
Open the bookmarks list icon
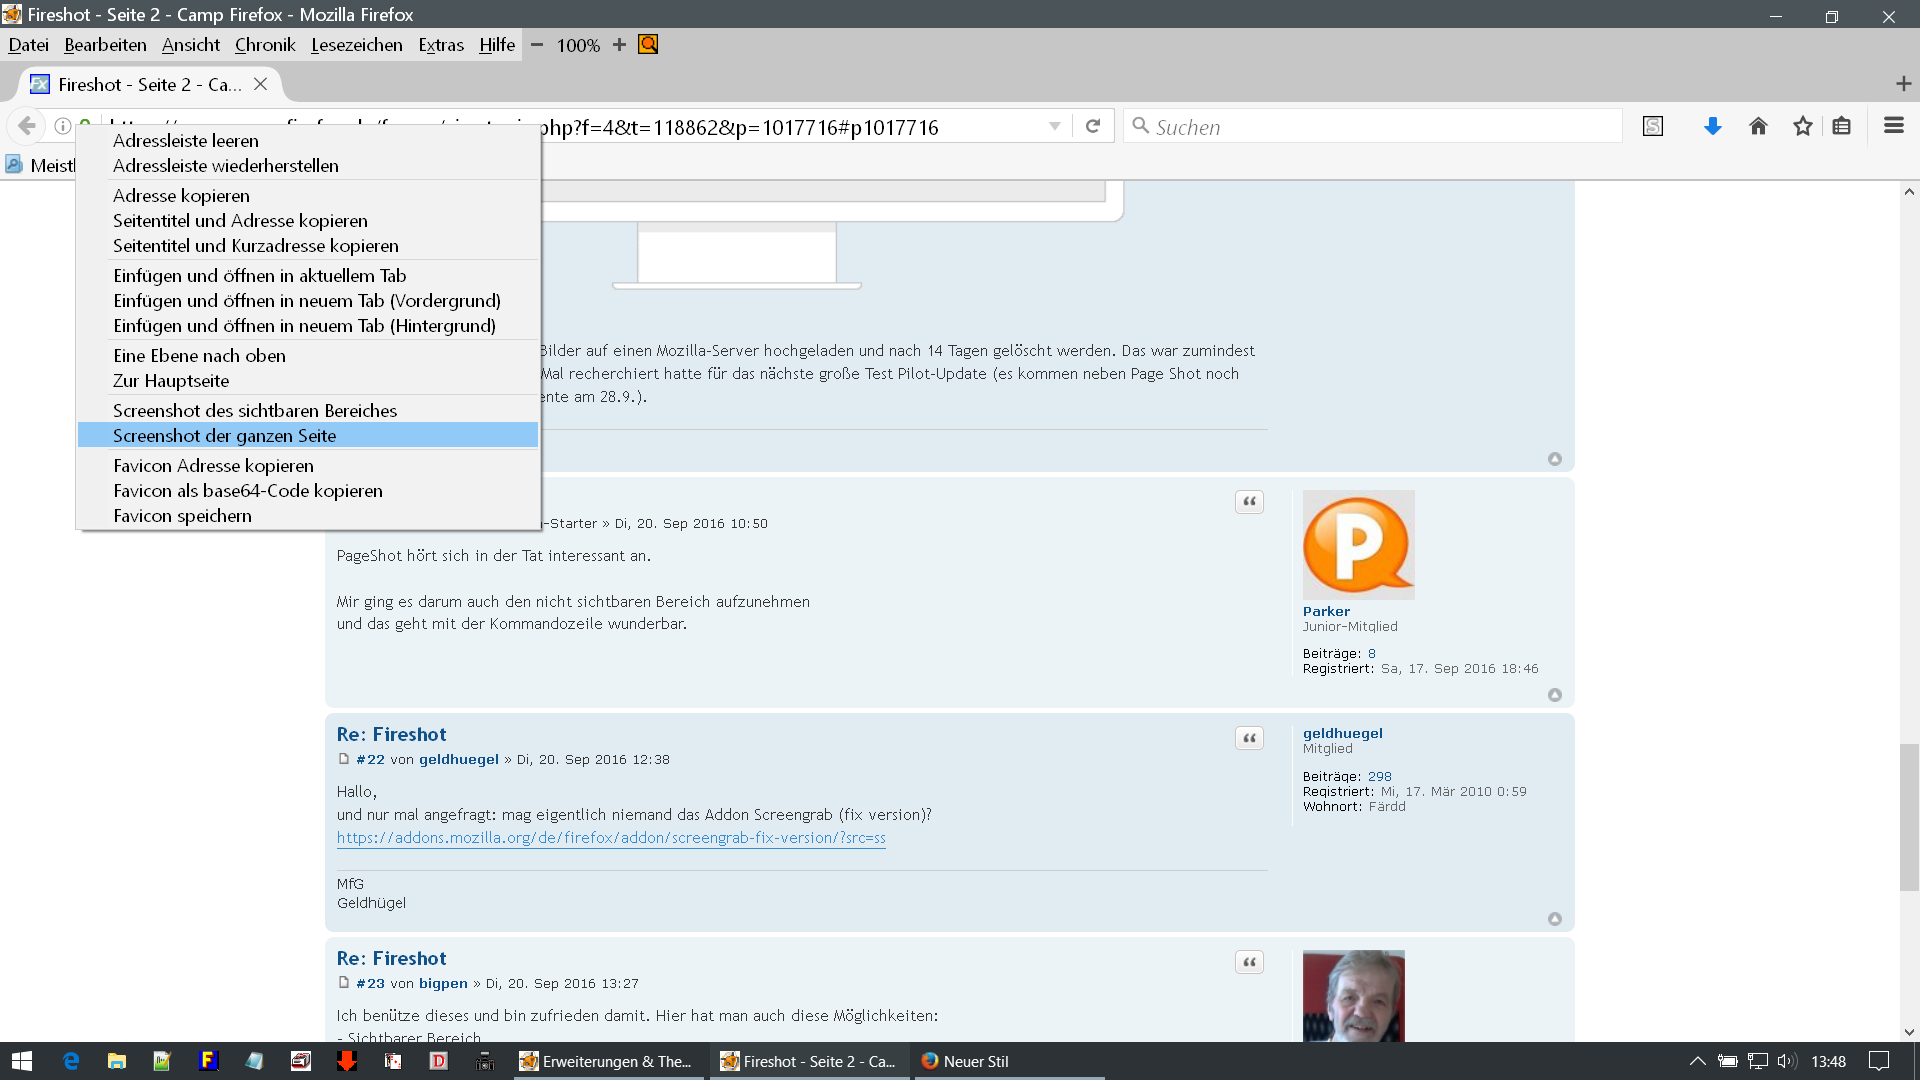[1841, 126]
